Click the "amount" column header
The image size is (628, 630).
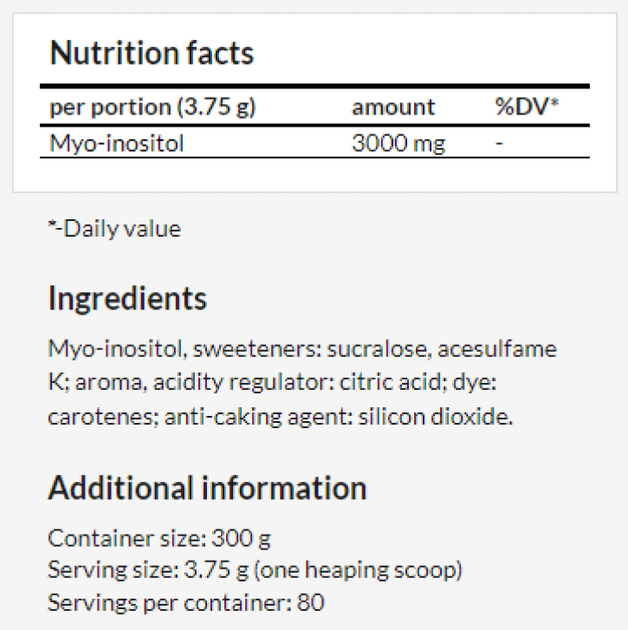pos(393,107)
